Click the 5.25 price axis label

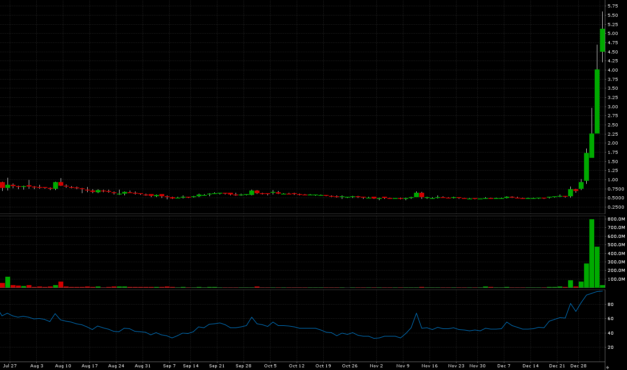pos(613,24)
